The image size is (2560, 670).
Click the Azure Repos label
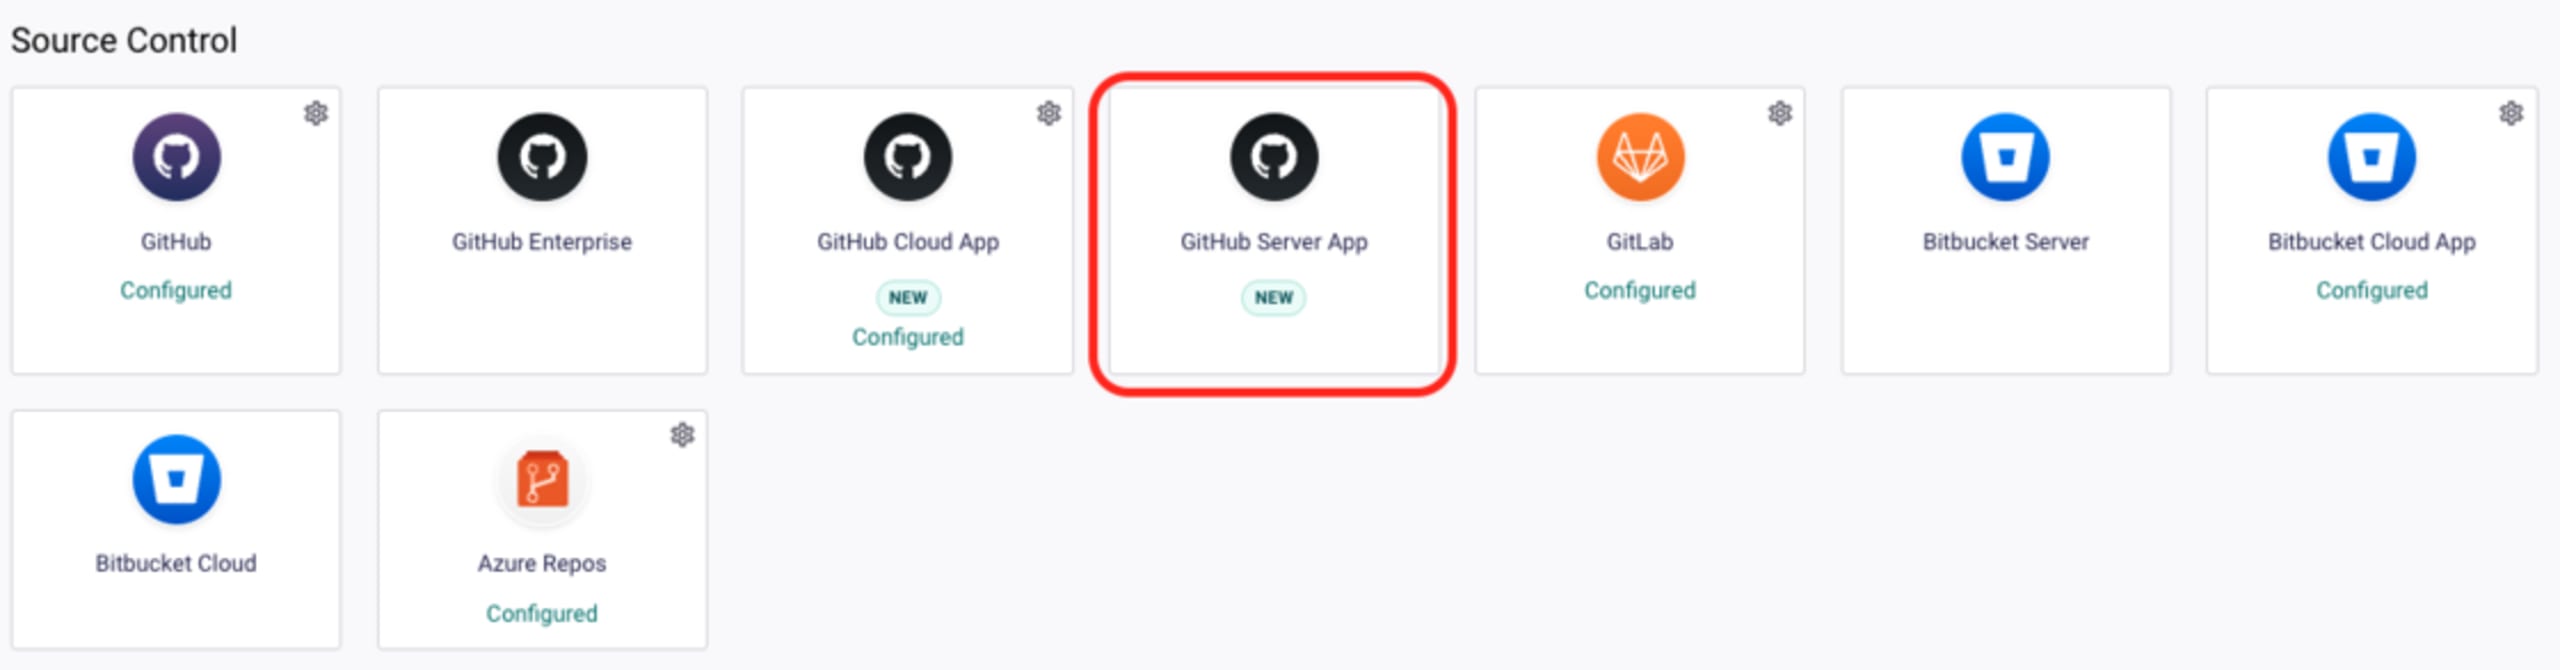click(542, 564)
